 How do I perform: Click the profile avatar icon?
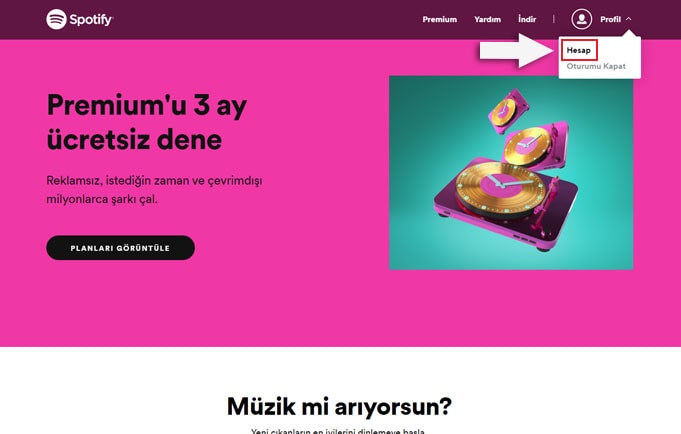pyautogui.click(x=582, y=19)
